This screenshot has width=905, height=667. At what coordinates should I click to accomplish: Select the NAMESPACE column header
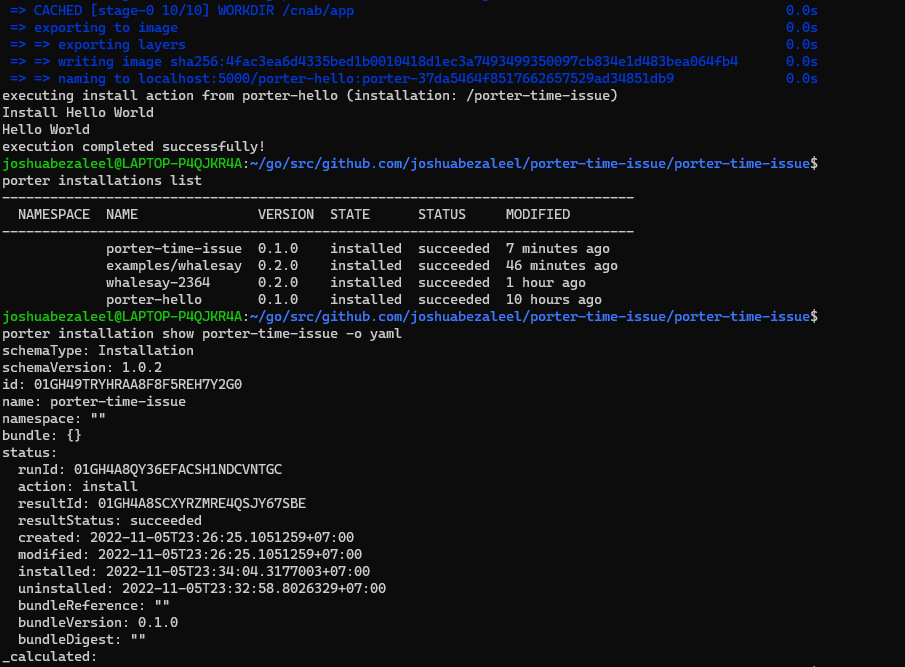(x=53, y=214)
